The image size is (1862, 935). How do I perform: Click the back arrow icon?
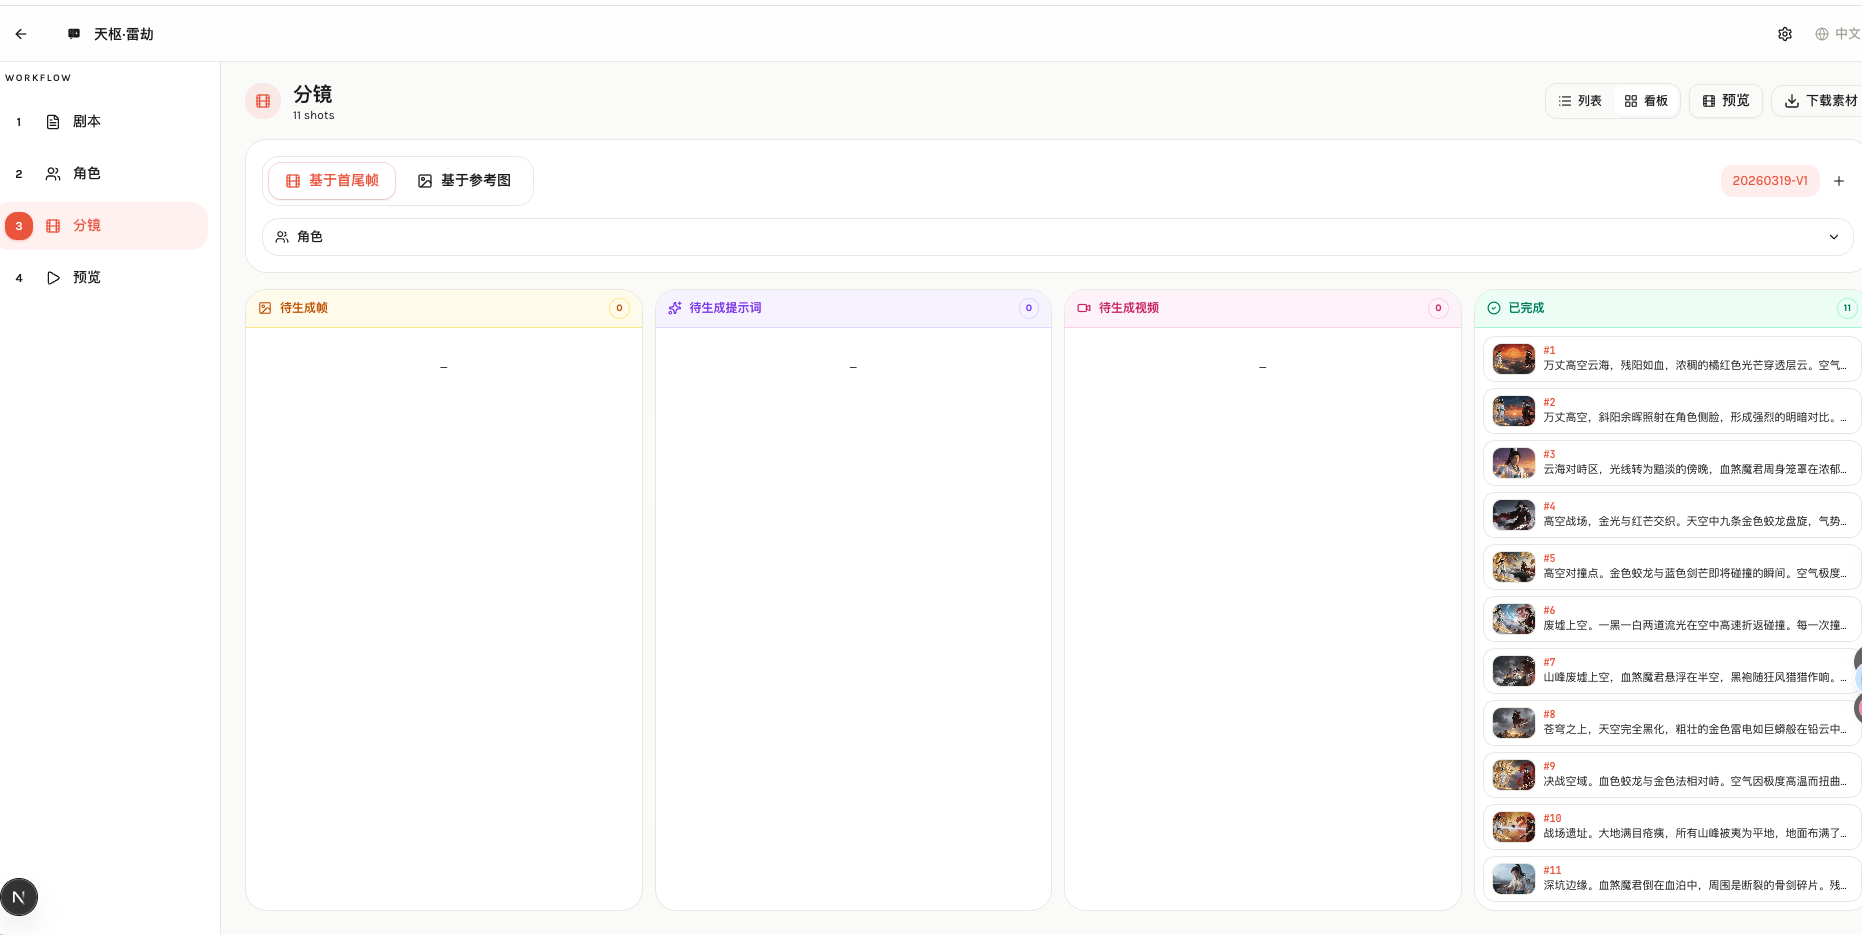pyautogui.click(x=21, y=34)
